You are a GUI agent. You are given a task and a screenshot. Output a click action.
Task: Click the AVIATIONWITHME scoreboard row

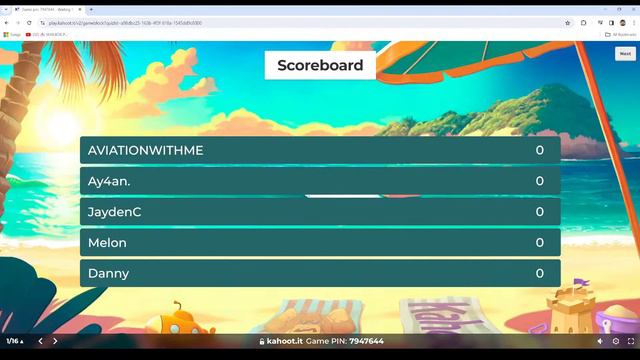(320, 150)
